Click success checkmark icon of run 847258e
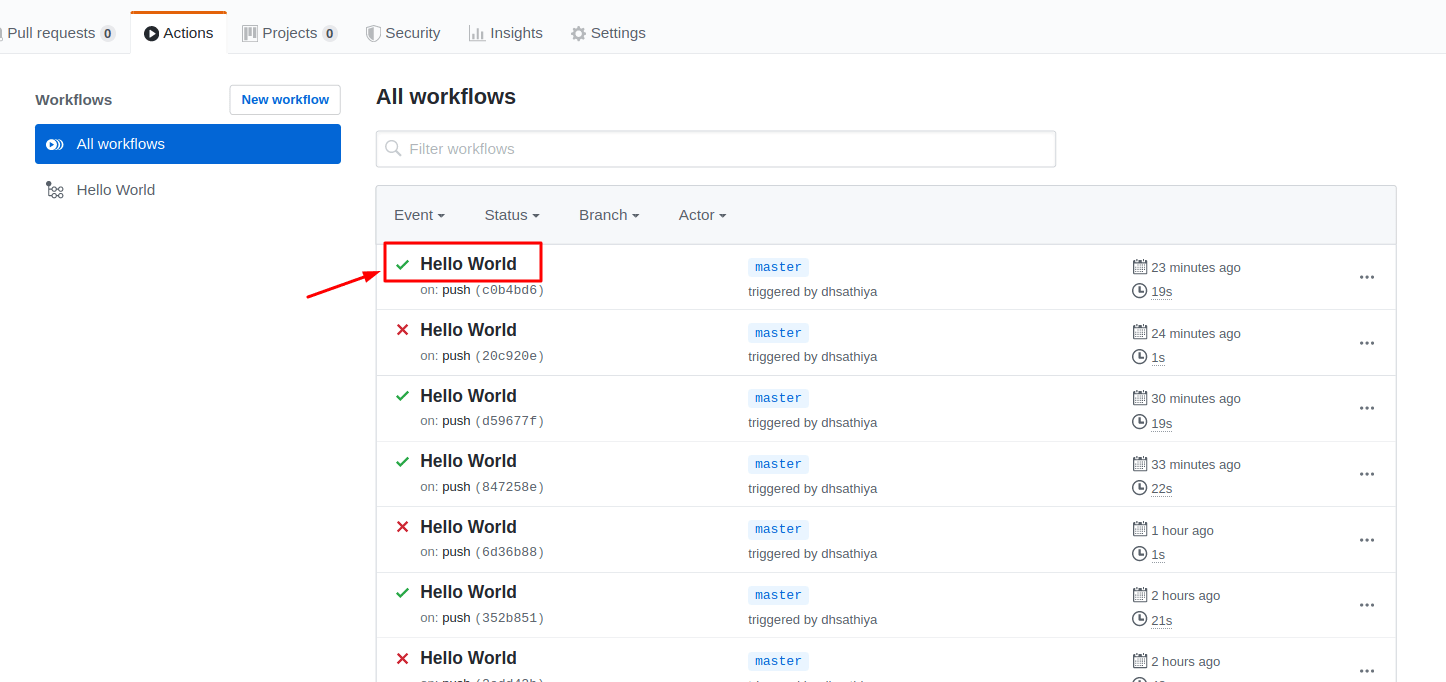 point(403,462)
